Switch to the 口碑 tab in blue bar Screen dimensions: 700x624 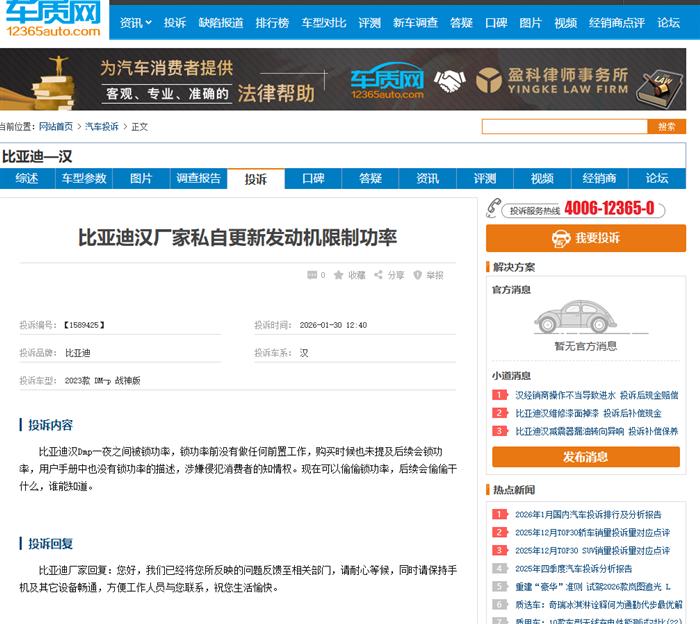tap(313, 179)
